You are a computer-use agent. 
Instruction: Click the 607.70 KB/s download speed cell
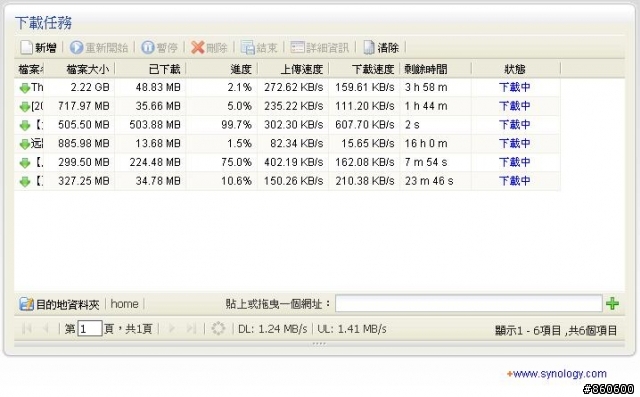pyautogui.click(x=364, y=125)
